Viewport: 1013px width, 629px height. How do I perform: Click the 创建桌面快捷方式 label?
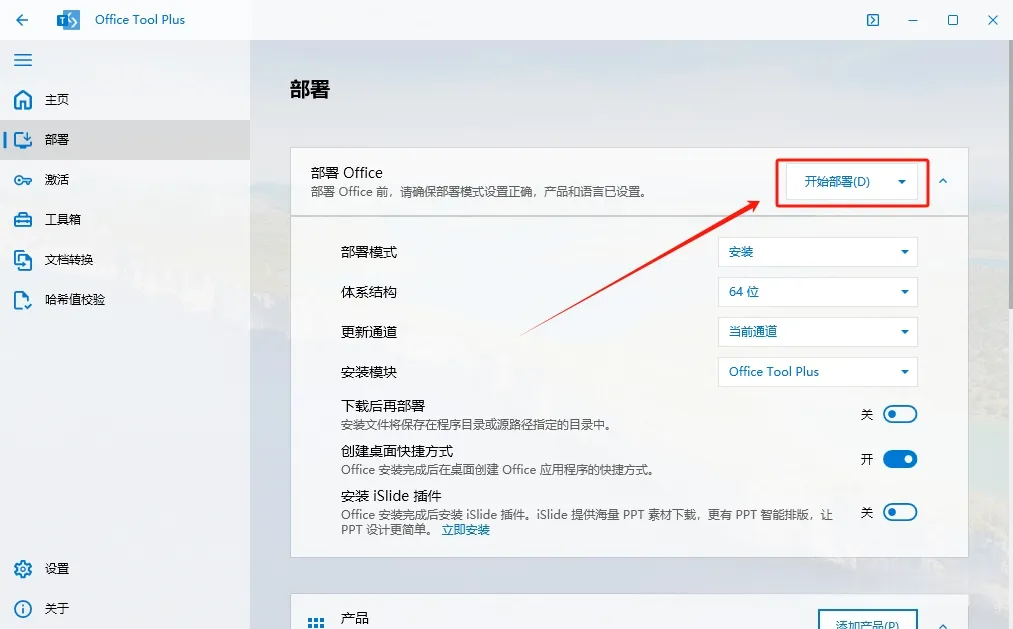[397, 451]
